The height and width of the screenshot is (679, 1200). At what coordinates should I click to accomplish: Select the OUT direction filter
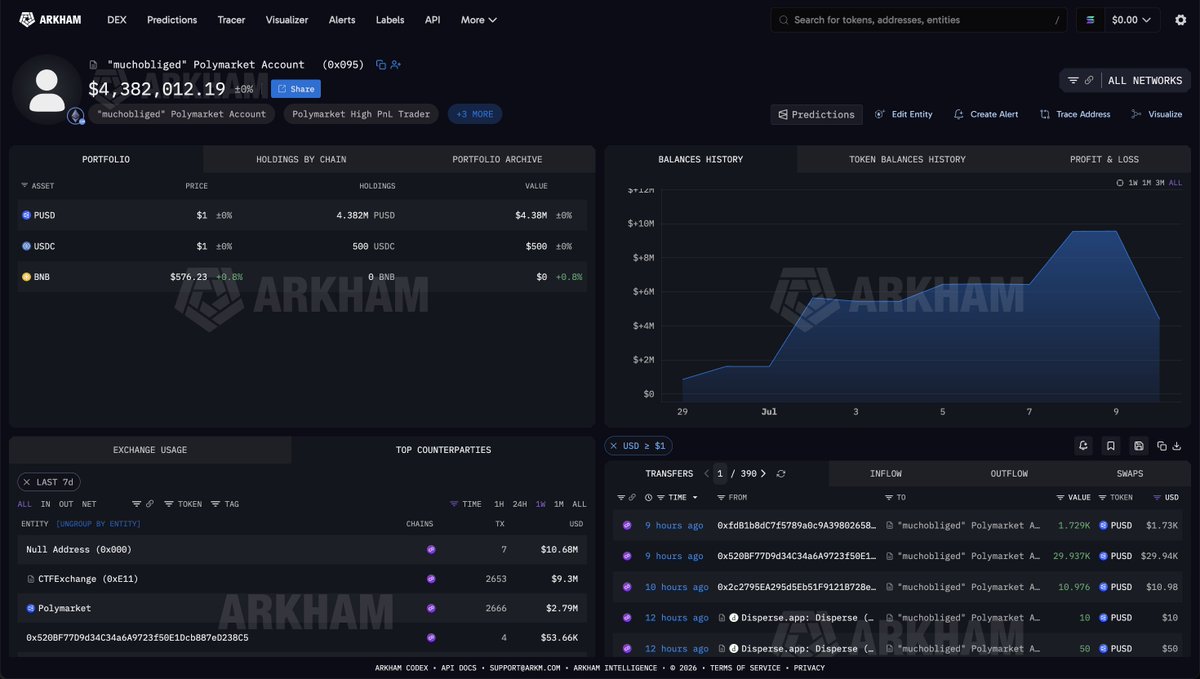pyautogui.click(x=66, y=504)
